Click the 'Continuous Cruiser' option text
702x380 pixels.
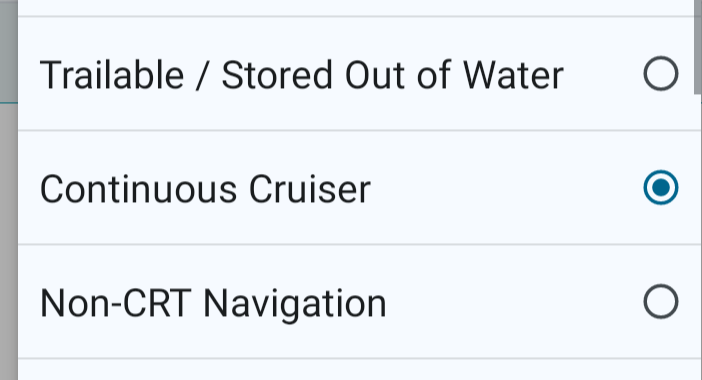[x=205, y=189]
